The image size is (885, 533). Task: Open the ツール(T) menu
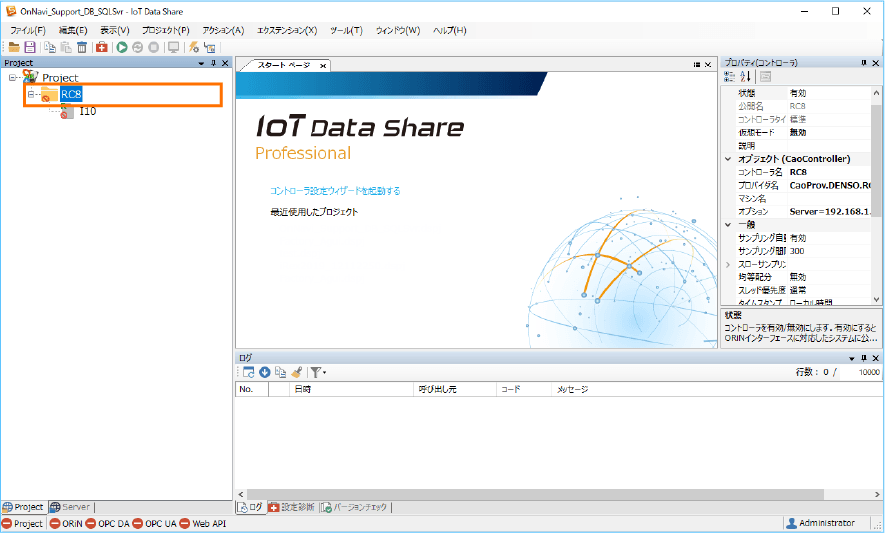pyautogui.click(x=345, y=31)
